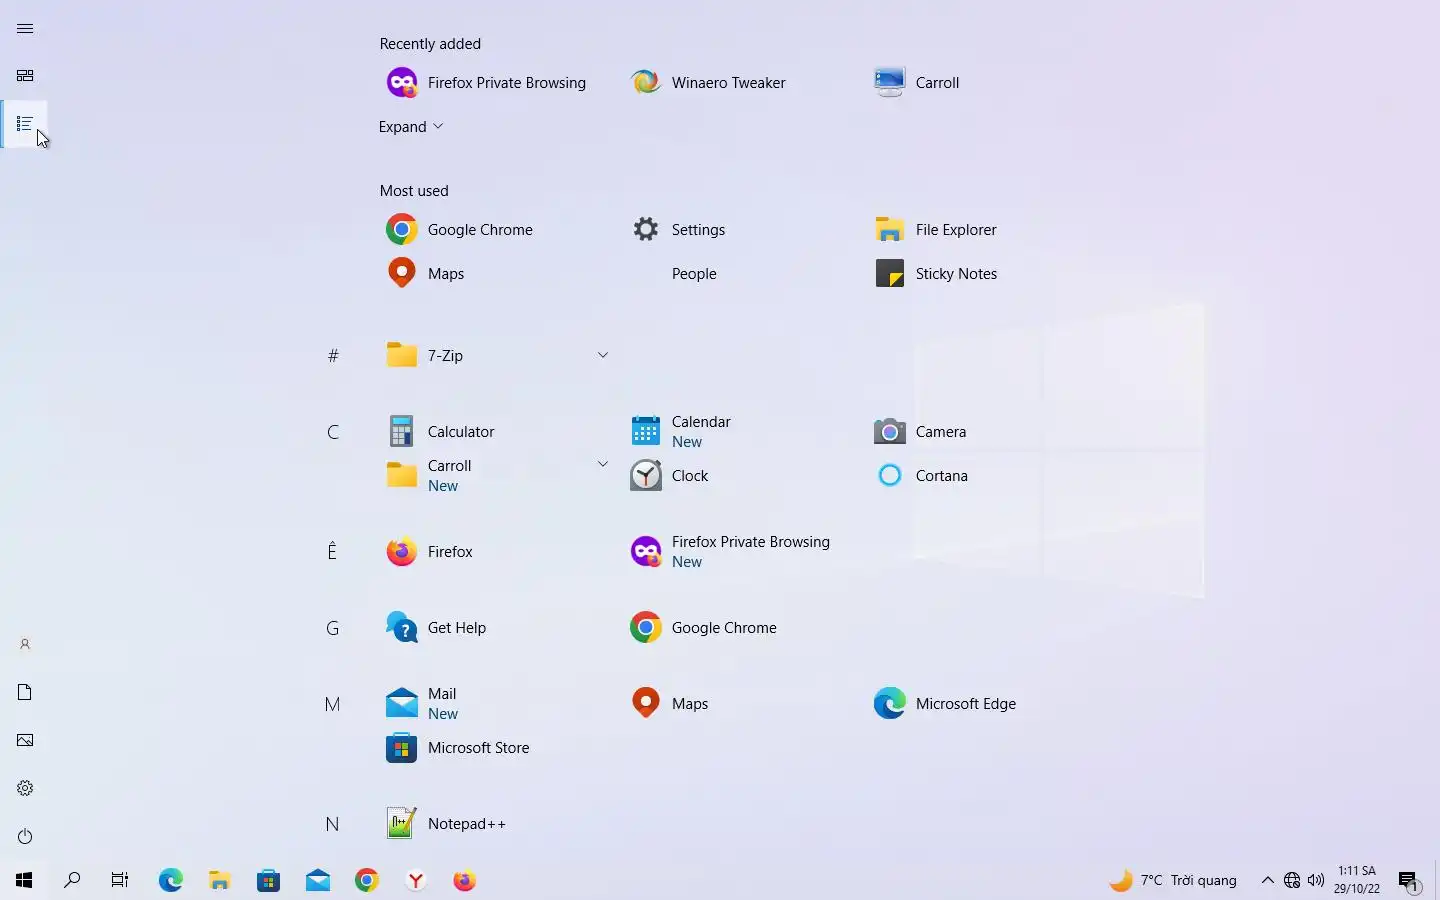This screenshot has width=1440, height=900.
Task: Expand the Recently added list
Action: [x=411, y=127]
